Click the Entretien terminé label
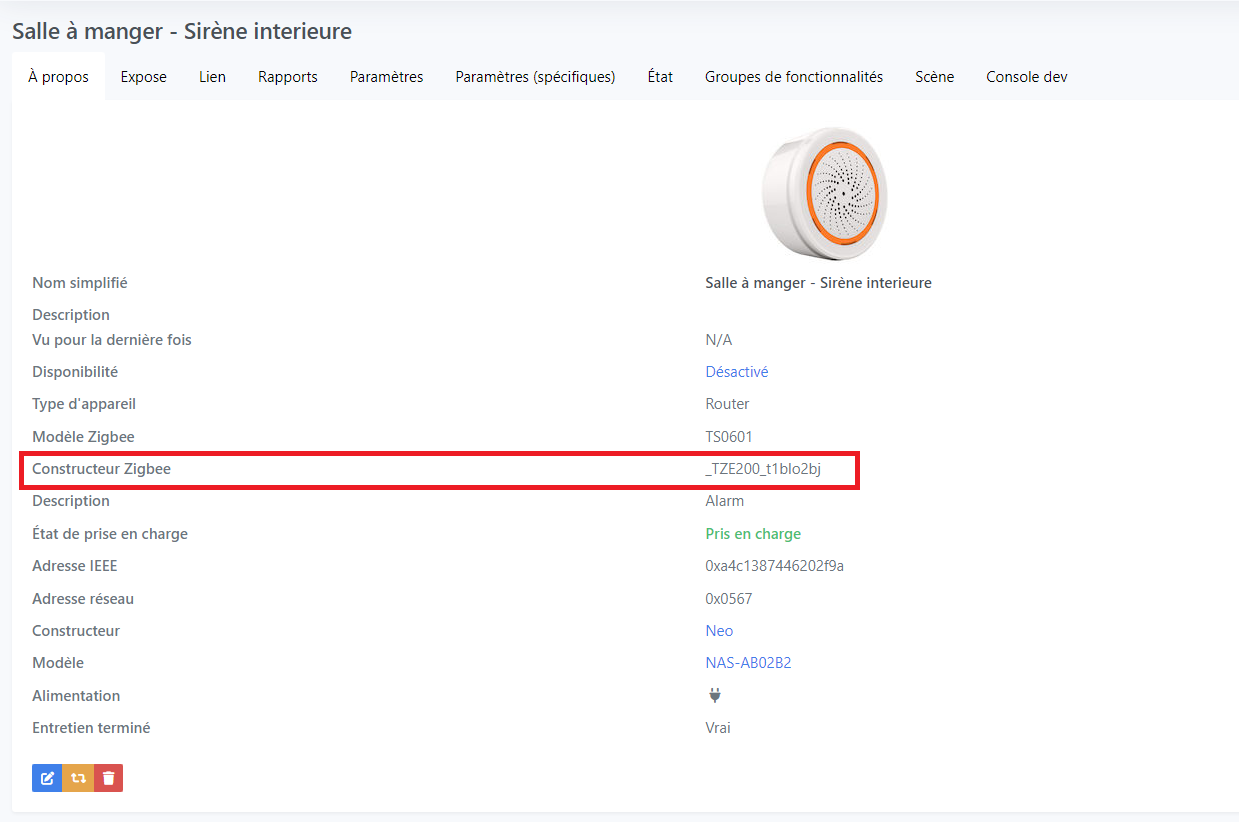The height and width of the screenshot is (822, 1239). [x=91, y=728]
